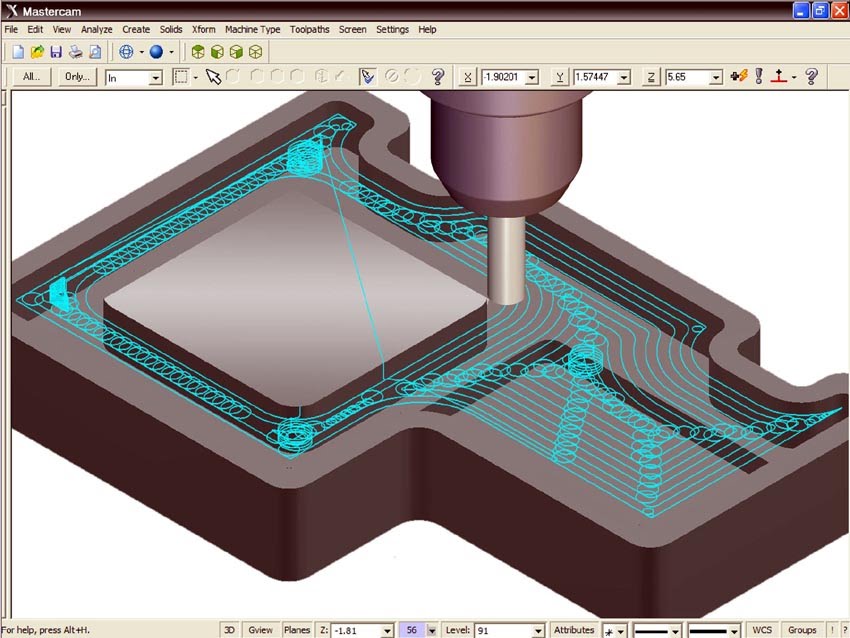Click the New file icon
Screen dimensions: 850x638
(18, 52)
